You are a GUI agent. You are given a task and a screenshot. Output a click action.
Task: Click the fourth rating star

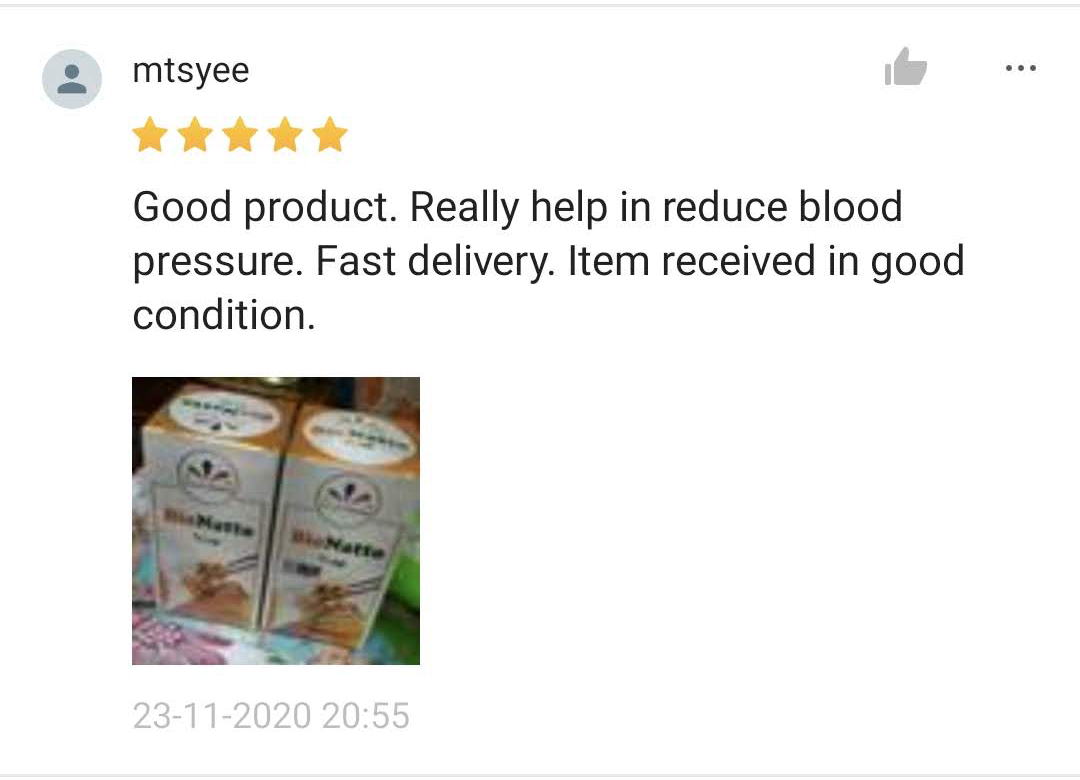tap(285, 134)
